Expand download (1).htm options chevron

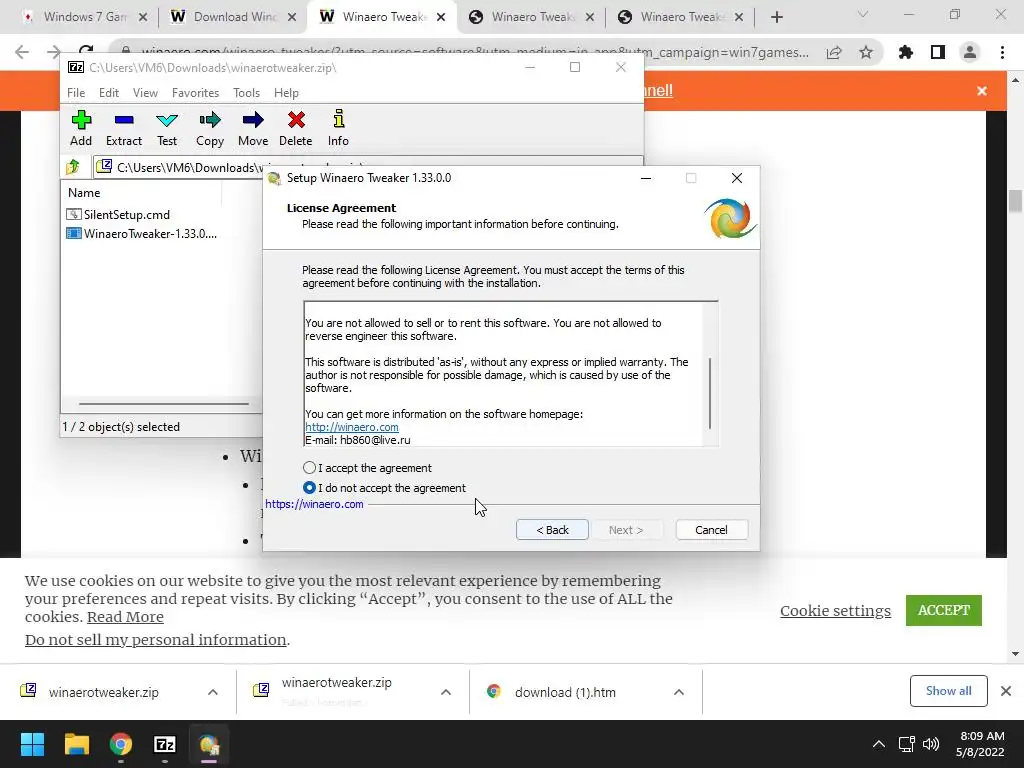(679, 692)
